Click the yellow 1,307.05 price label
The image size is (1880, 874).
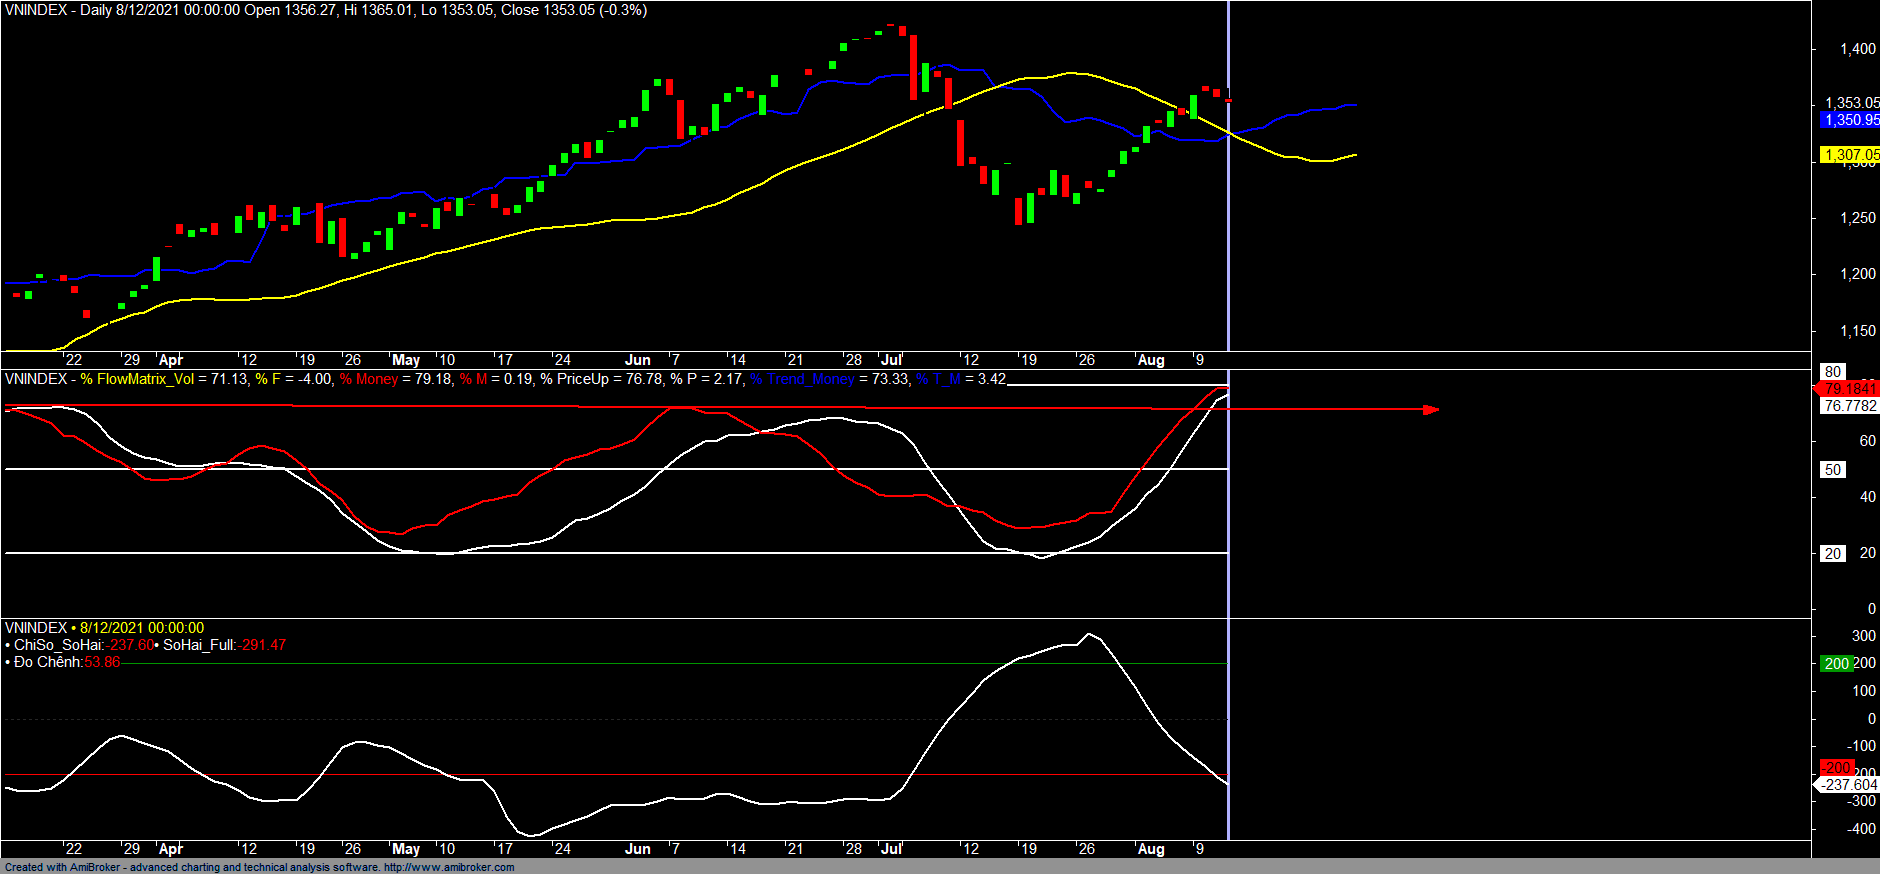1849,154
